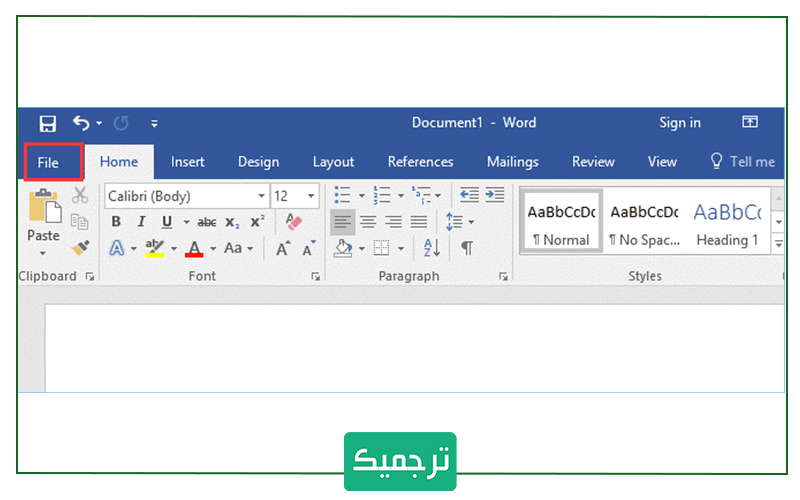Image resolution: width=800 pixels, height=500 pixels.
Task: Toggle Center alignment button
Action: point(368,222)
